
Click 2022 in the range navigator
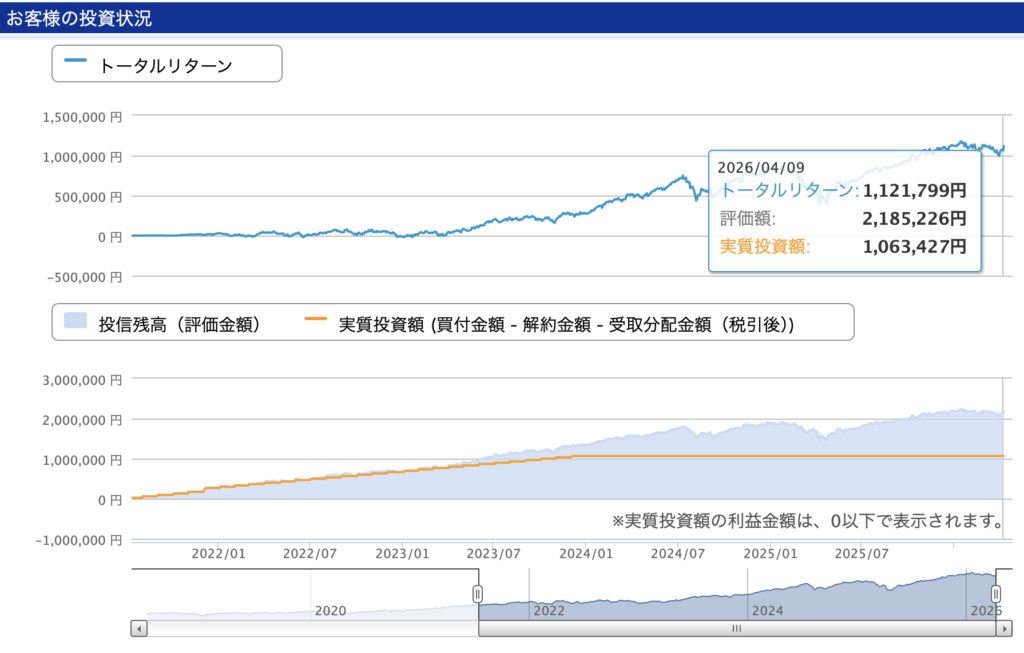(549, 610)
